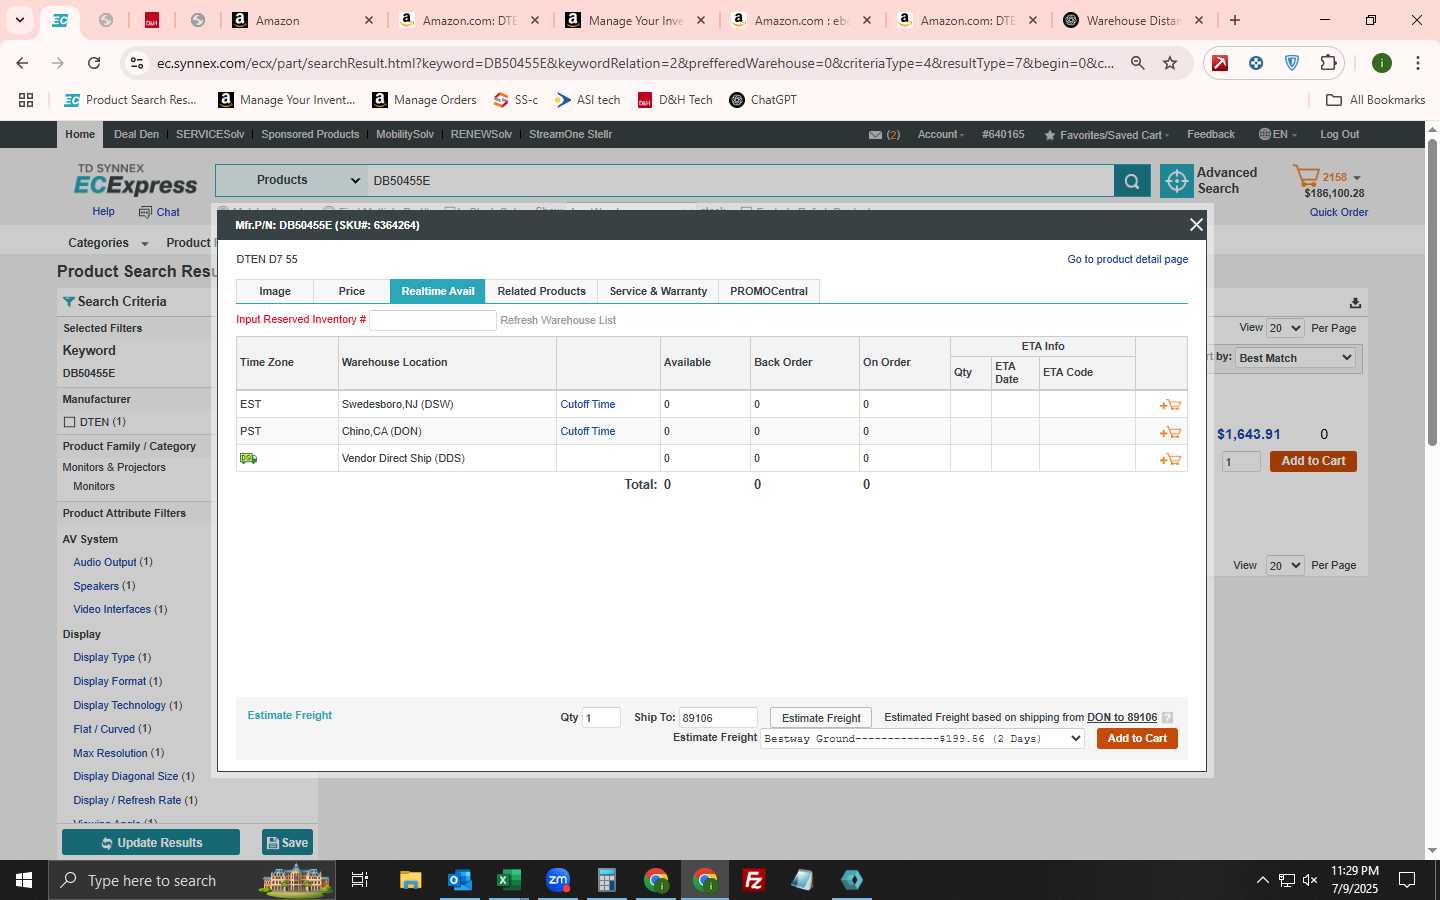Image resolution: width=1440 pixels, height=900 pixels.
Task: Open the Deal Den menu item
Action: [x=136, y=135]
